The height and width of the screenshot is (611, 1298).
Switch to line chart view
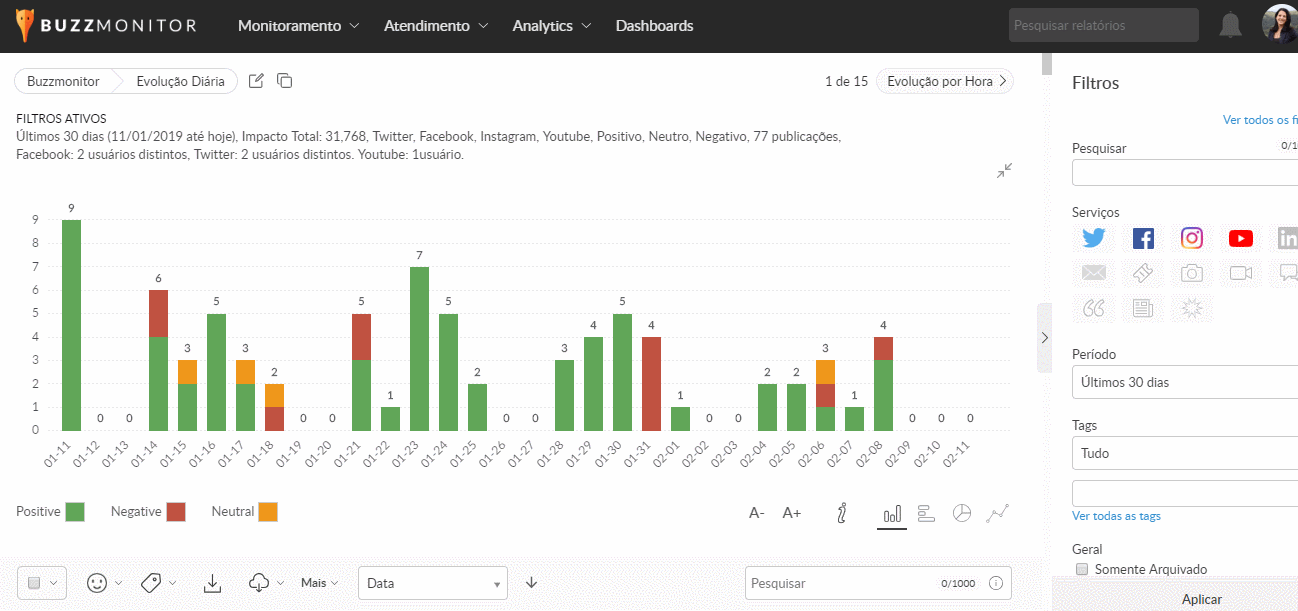997,513
